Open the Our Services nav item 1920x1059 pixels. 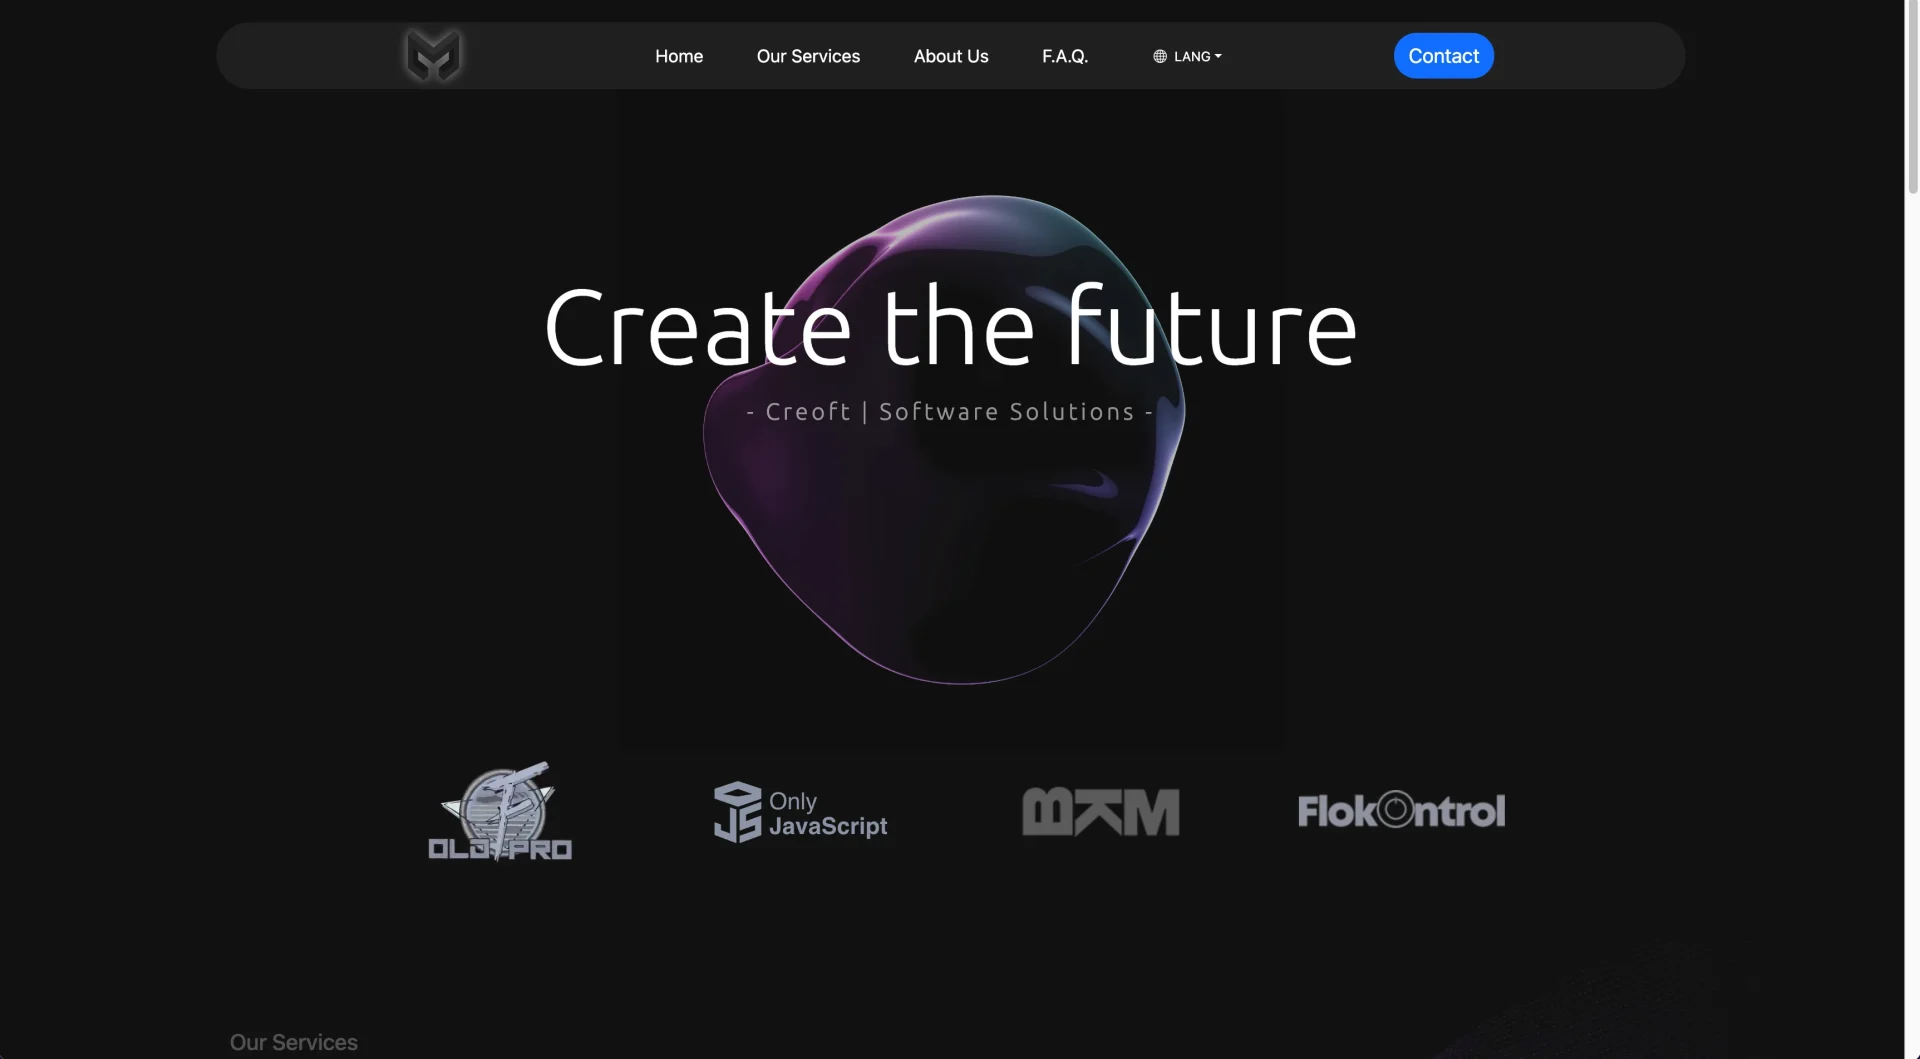pyautogui.click(x=808, y=57)
